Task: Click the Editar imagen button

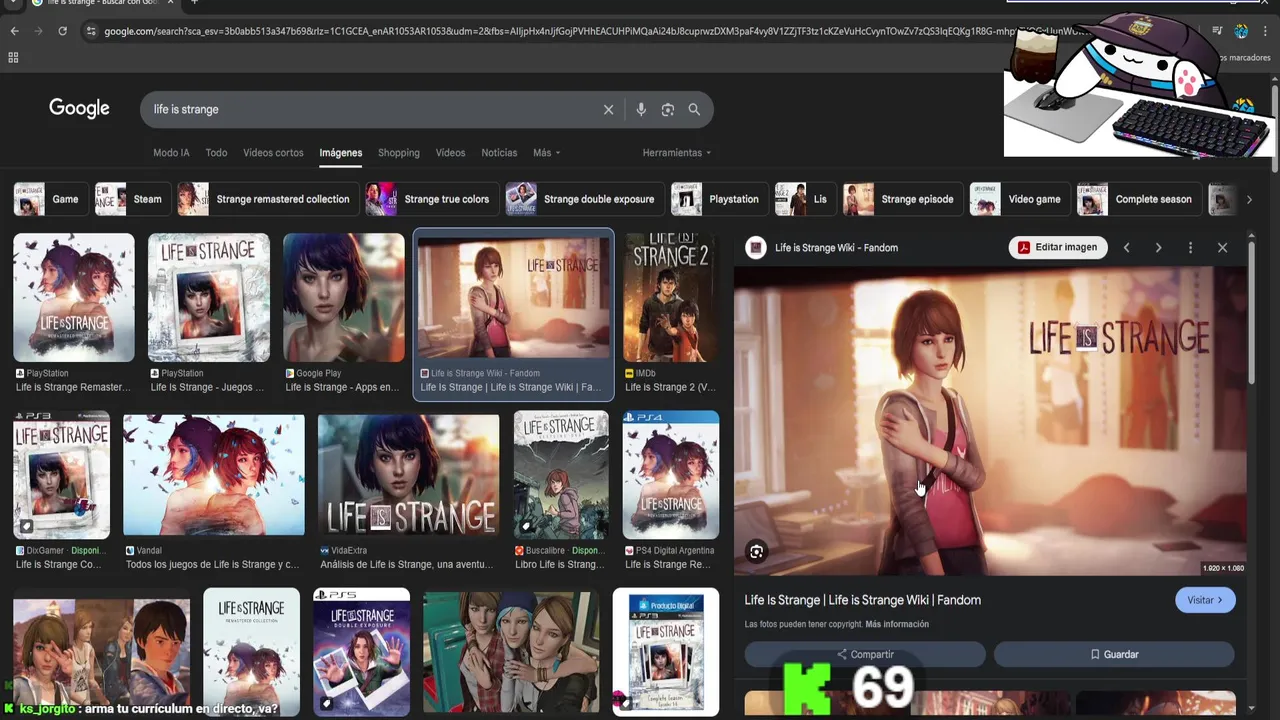Action: [x=1057, y=248]
